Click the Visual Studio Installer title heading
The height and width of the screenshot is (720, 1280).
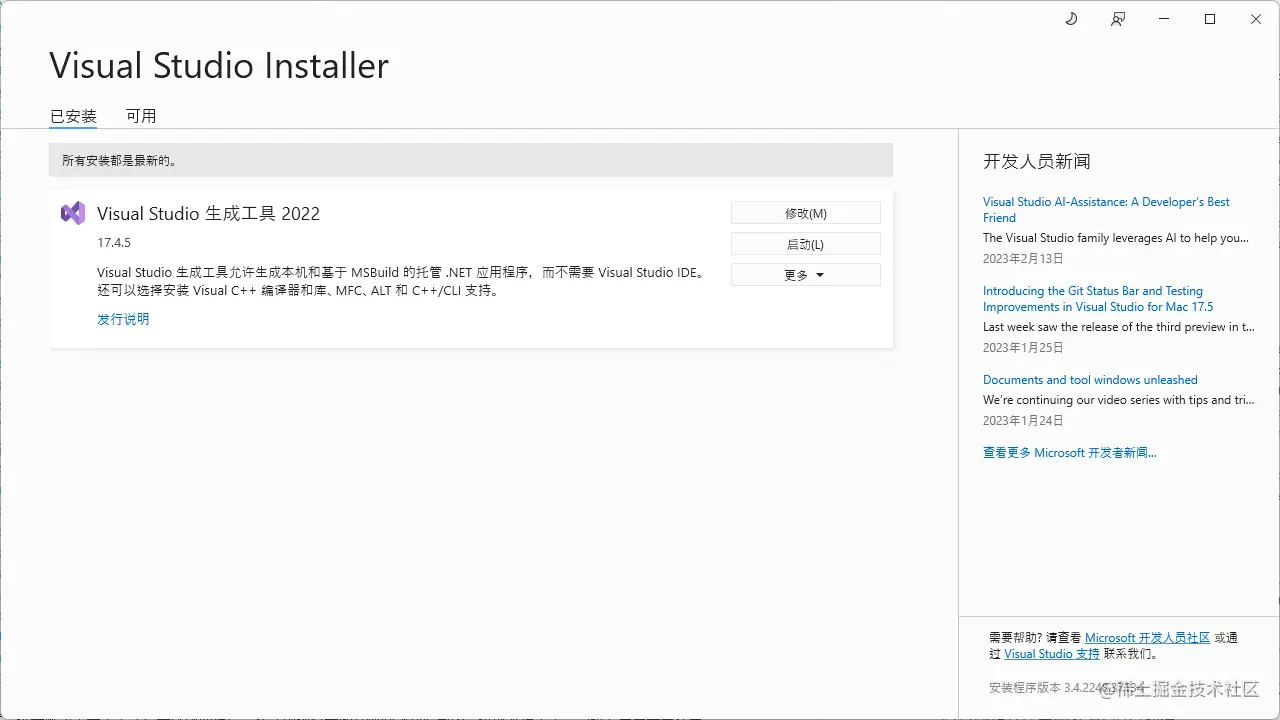[x=219, y=66]
